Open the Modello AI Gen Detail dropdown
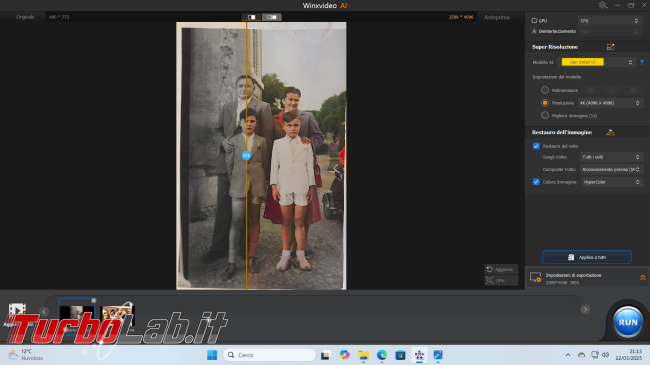Image resolution: width=650 pixels, height=365 pixels. click(x=597, y=62)
